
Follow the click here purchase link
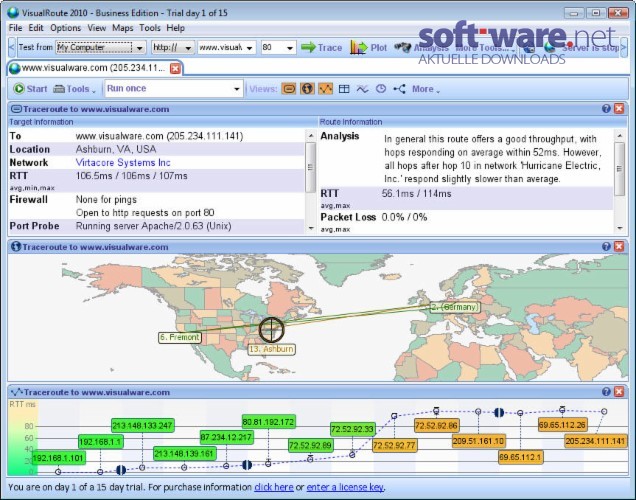pyautogui.click(x=274, y=487)
